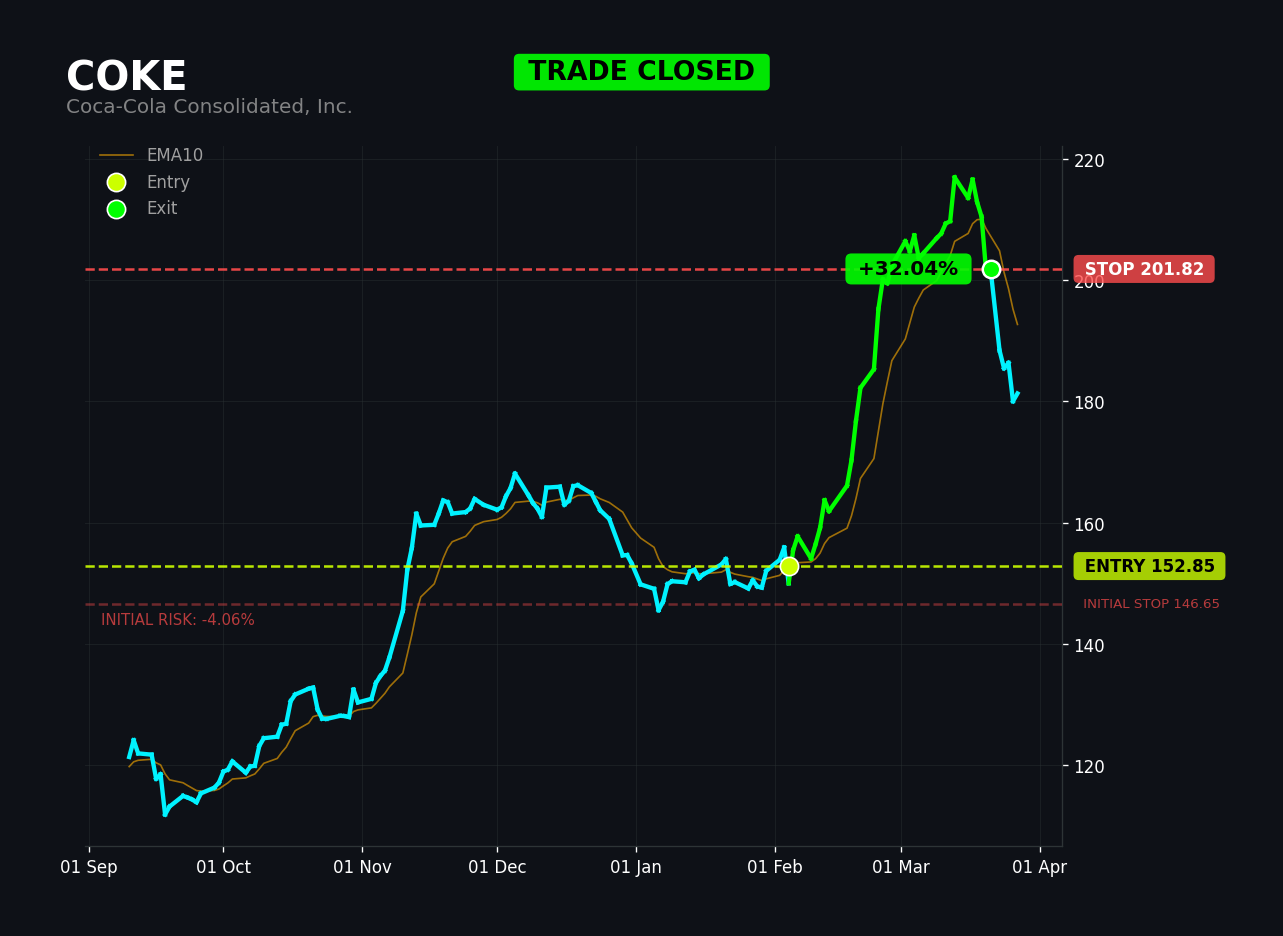Click the 220 price axis label
The image size is (1283, 936).
tap(1089, 160)
